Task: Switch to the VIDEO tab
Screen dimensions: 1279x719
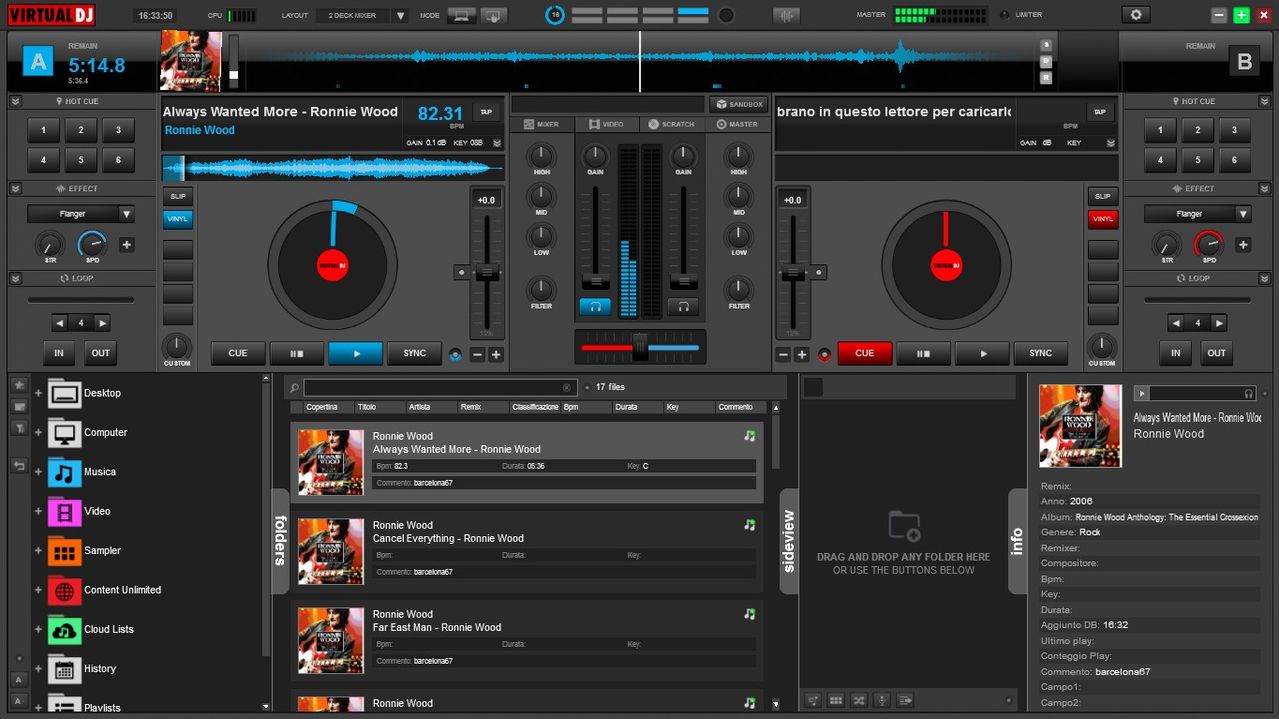Action: point(607,124)
